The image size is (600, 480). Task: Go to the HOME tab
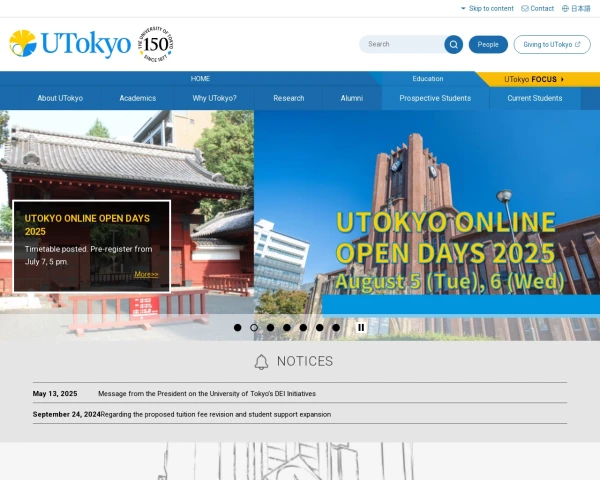pyautogui.click(x=200, y=79)
